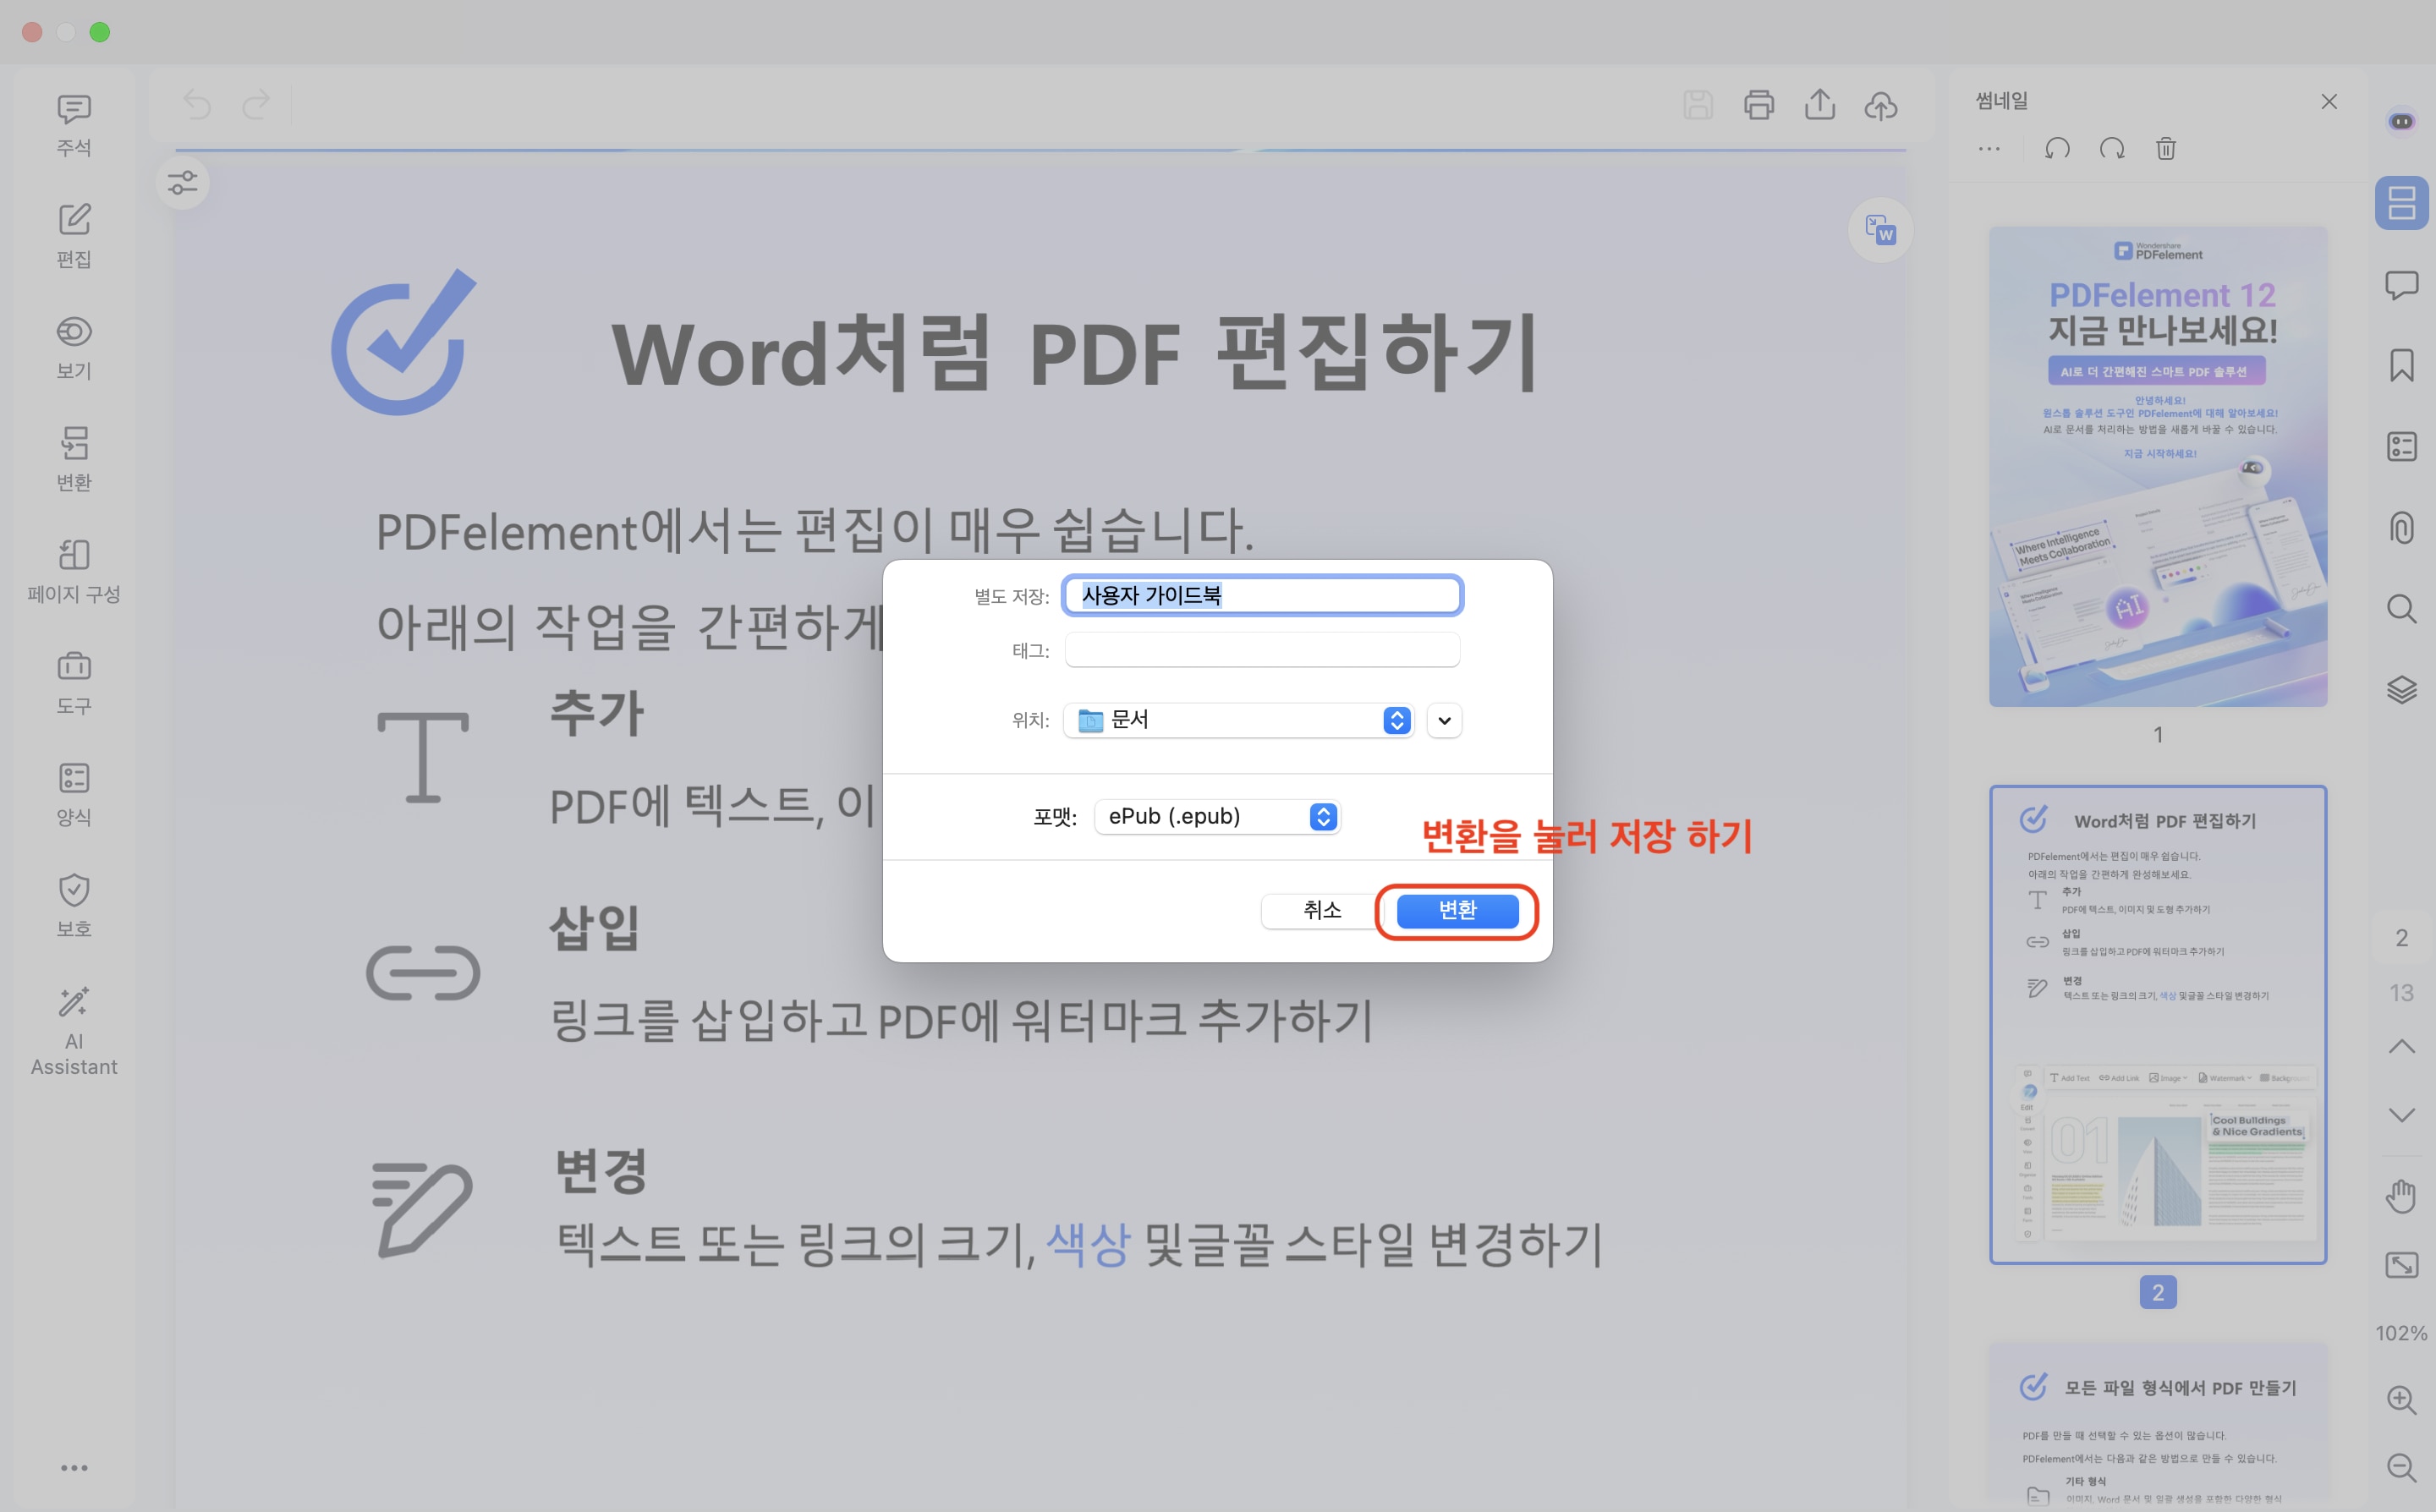Click the rotate page left icon in thumbnail panel
Screen dimensions: 2436x1512
point(2057,148)
